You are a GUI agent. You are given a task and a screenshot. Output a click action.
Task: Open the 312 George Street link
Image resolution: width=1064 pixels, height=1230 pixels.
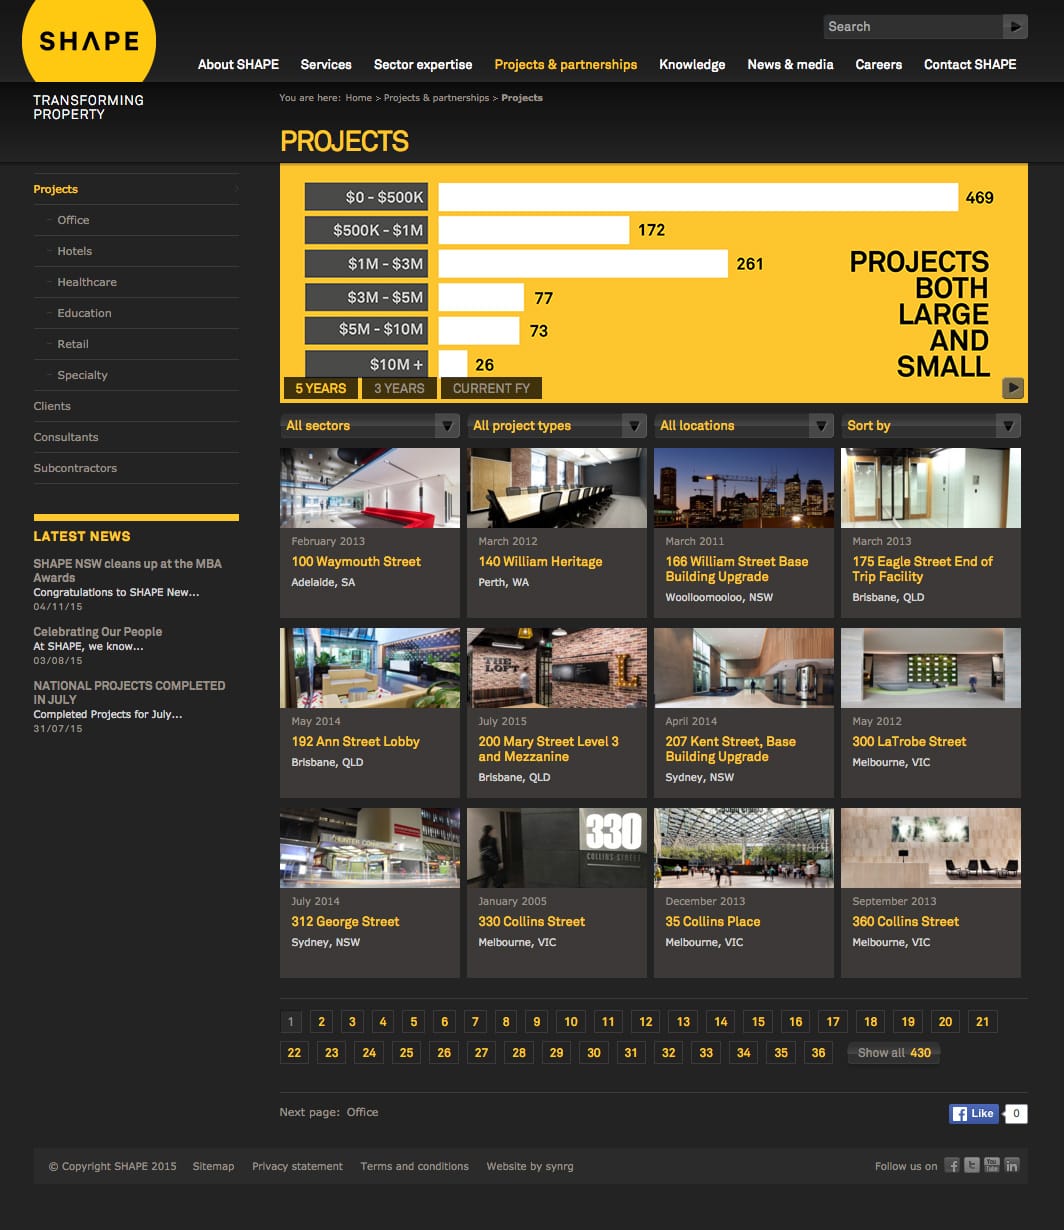point(345,921)
